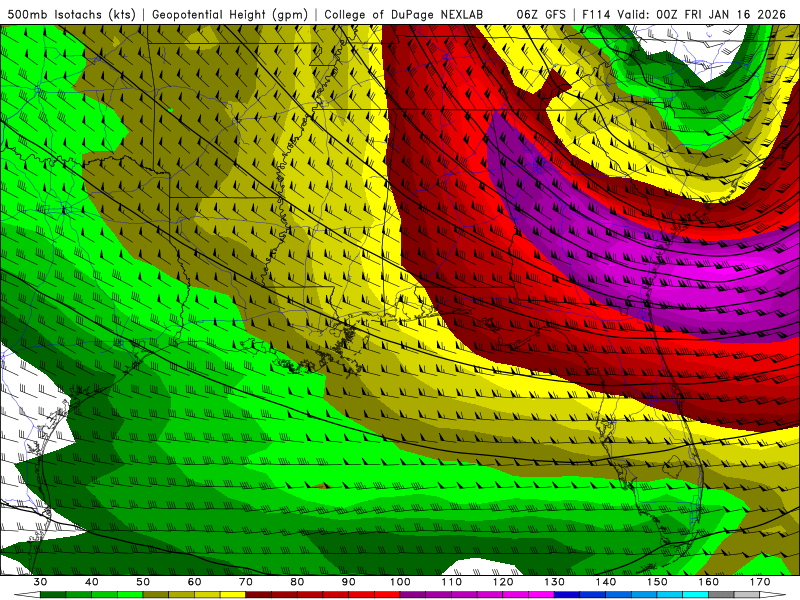Click the '80' legend label
Screen dimensions: 800x600
297,582
